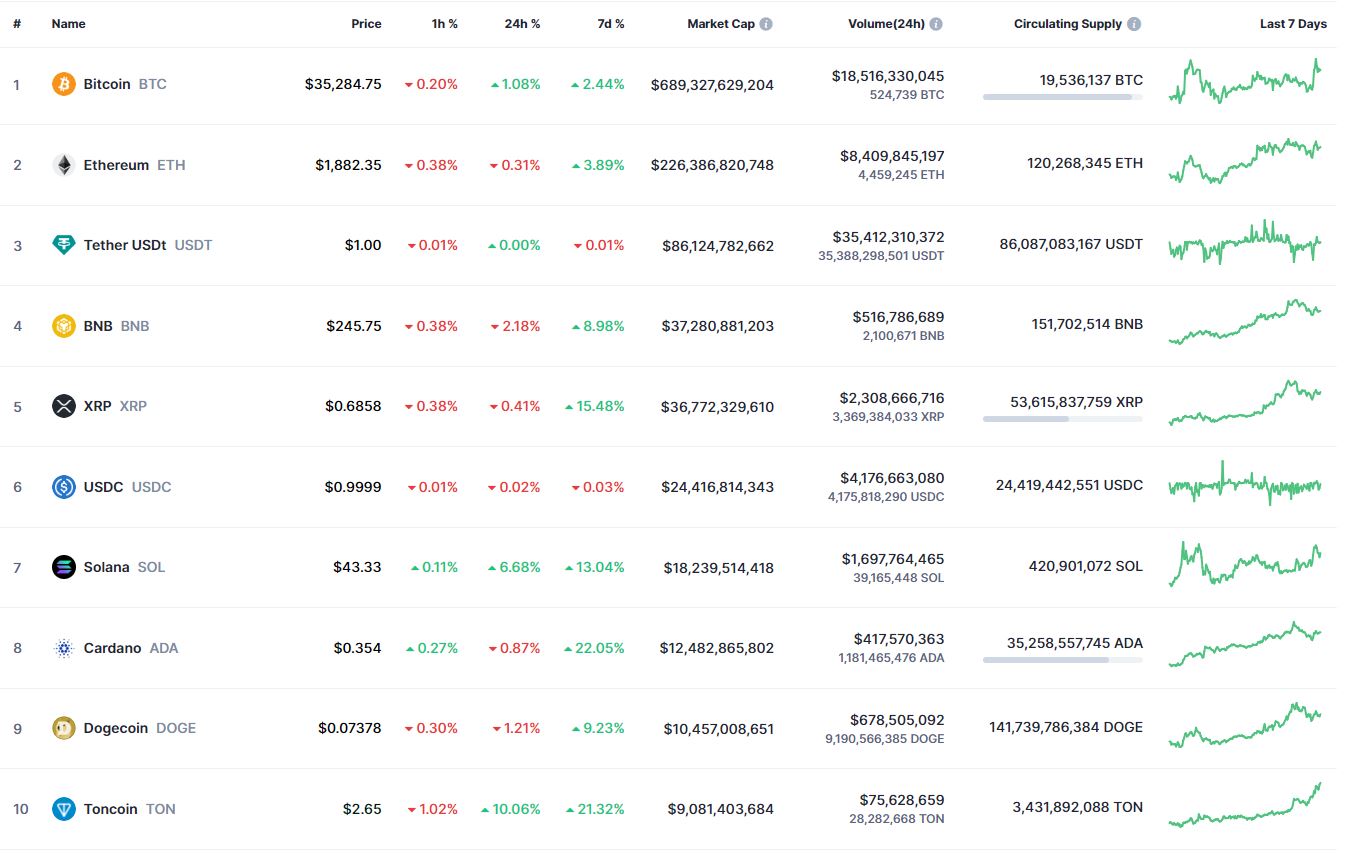This screenshot has width=1349, height=853.
Task: Click the XRP circulating supply progress bar
Action: click(1062, 419)
